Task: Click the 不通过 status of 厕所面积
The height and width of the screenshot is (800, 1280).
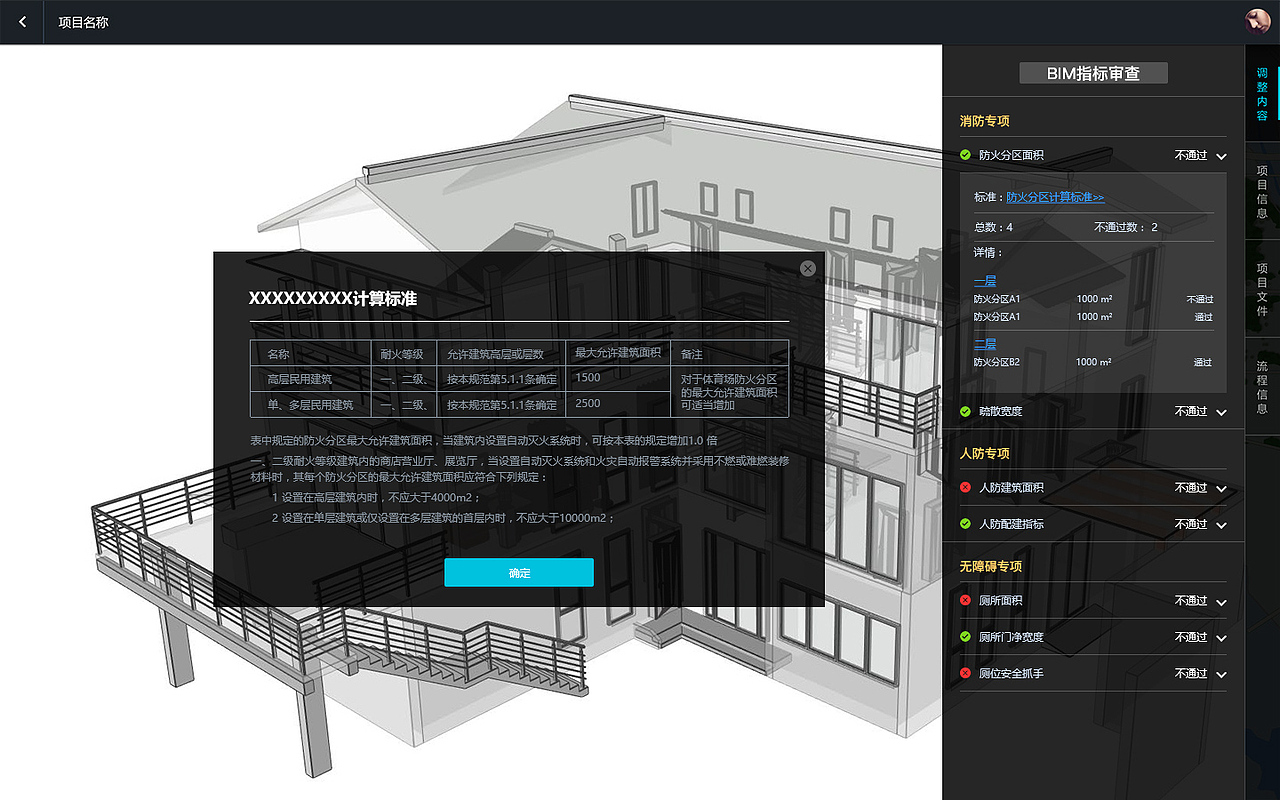Action: [x=1191, y=601]
